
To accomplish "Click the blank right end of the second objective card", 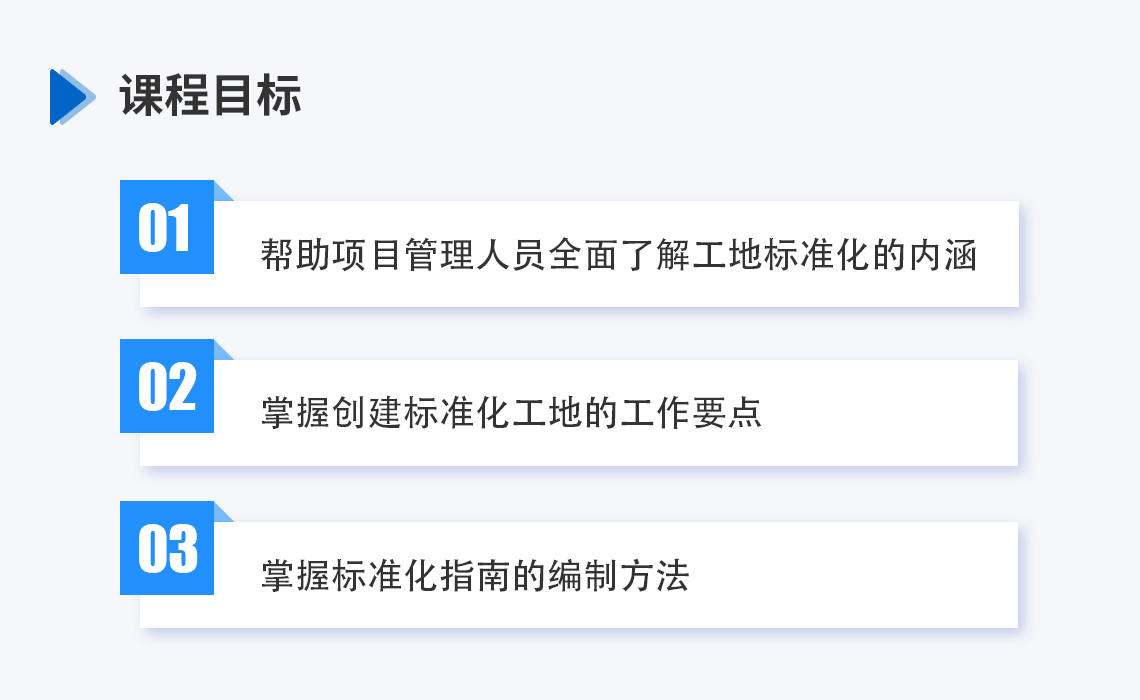I will pos(900,414).
